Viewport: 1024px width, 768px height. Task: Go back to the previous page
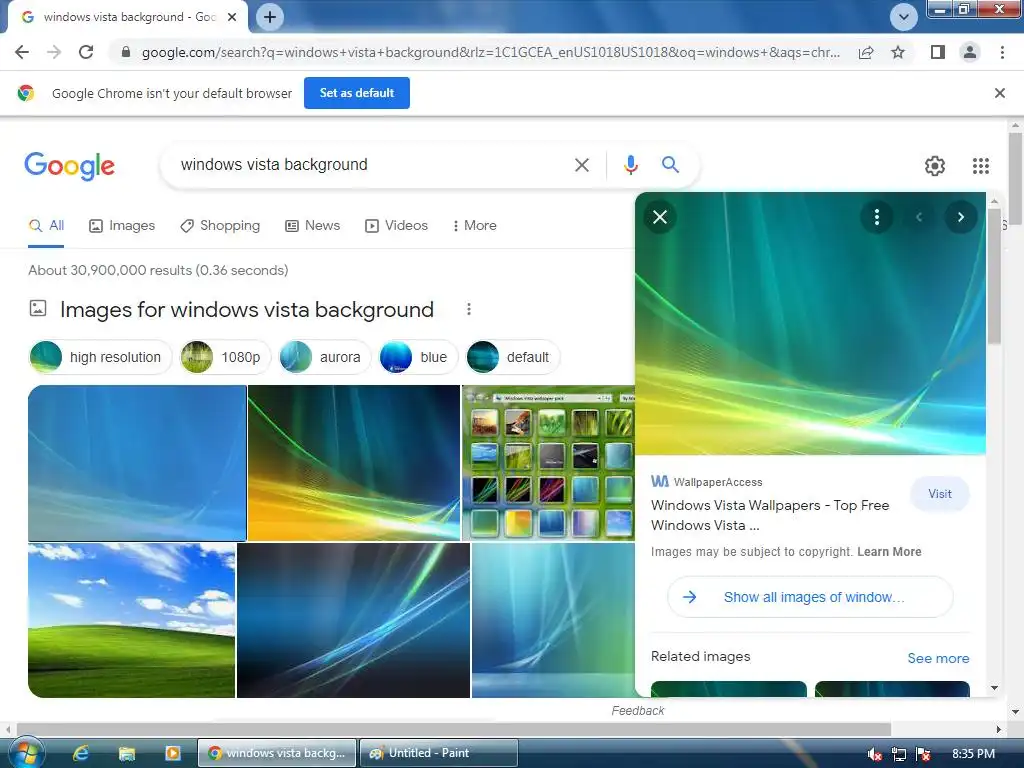pos(22,52)
